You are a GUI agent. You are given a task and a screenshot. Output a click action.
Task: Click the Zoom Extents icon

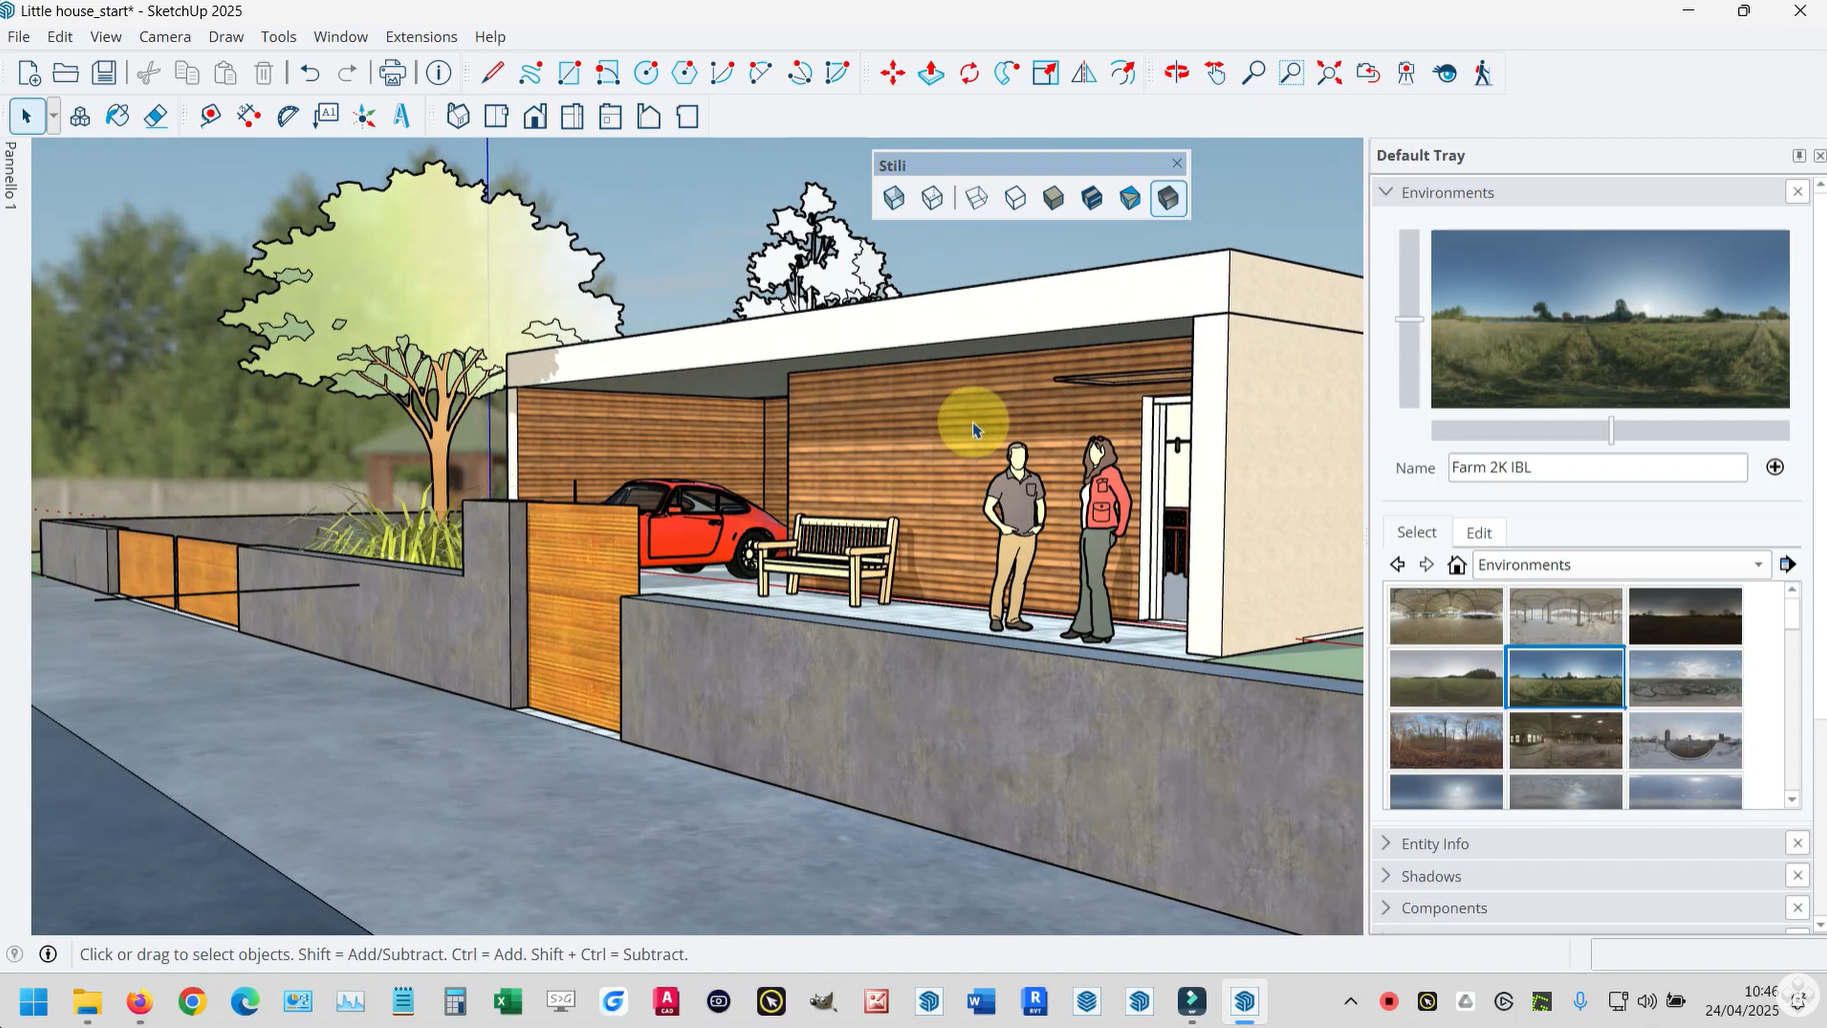[x=1329, y=73]
